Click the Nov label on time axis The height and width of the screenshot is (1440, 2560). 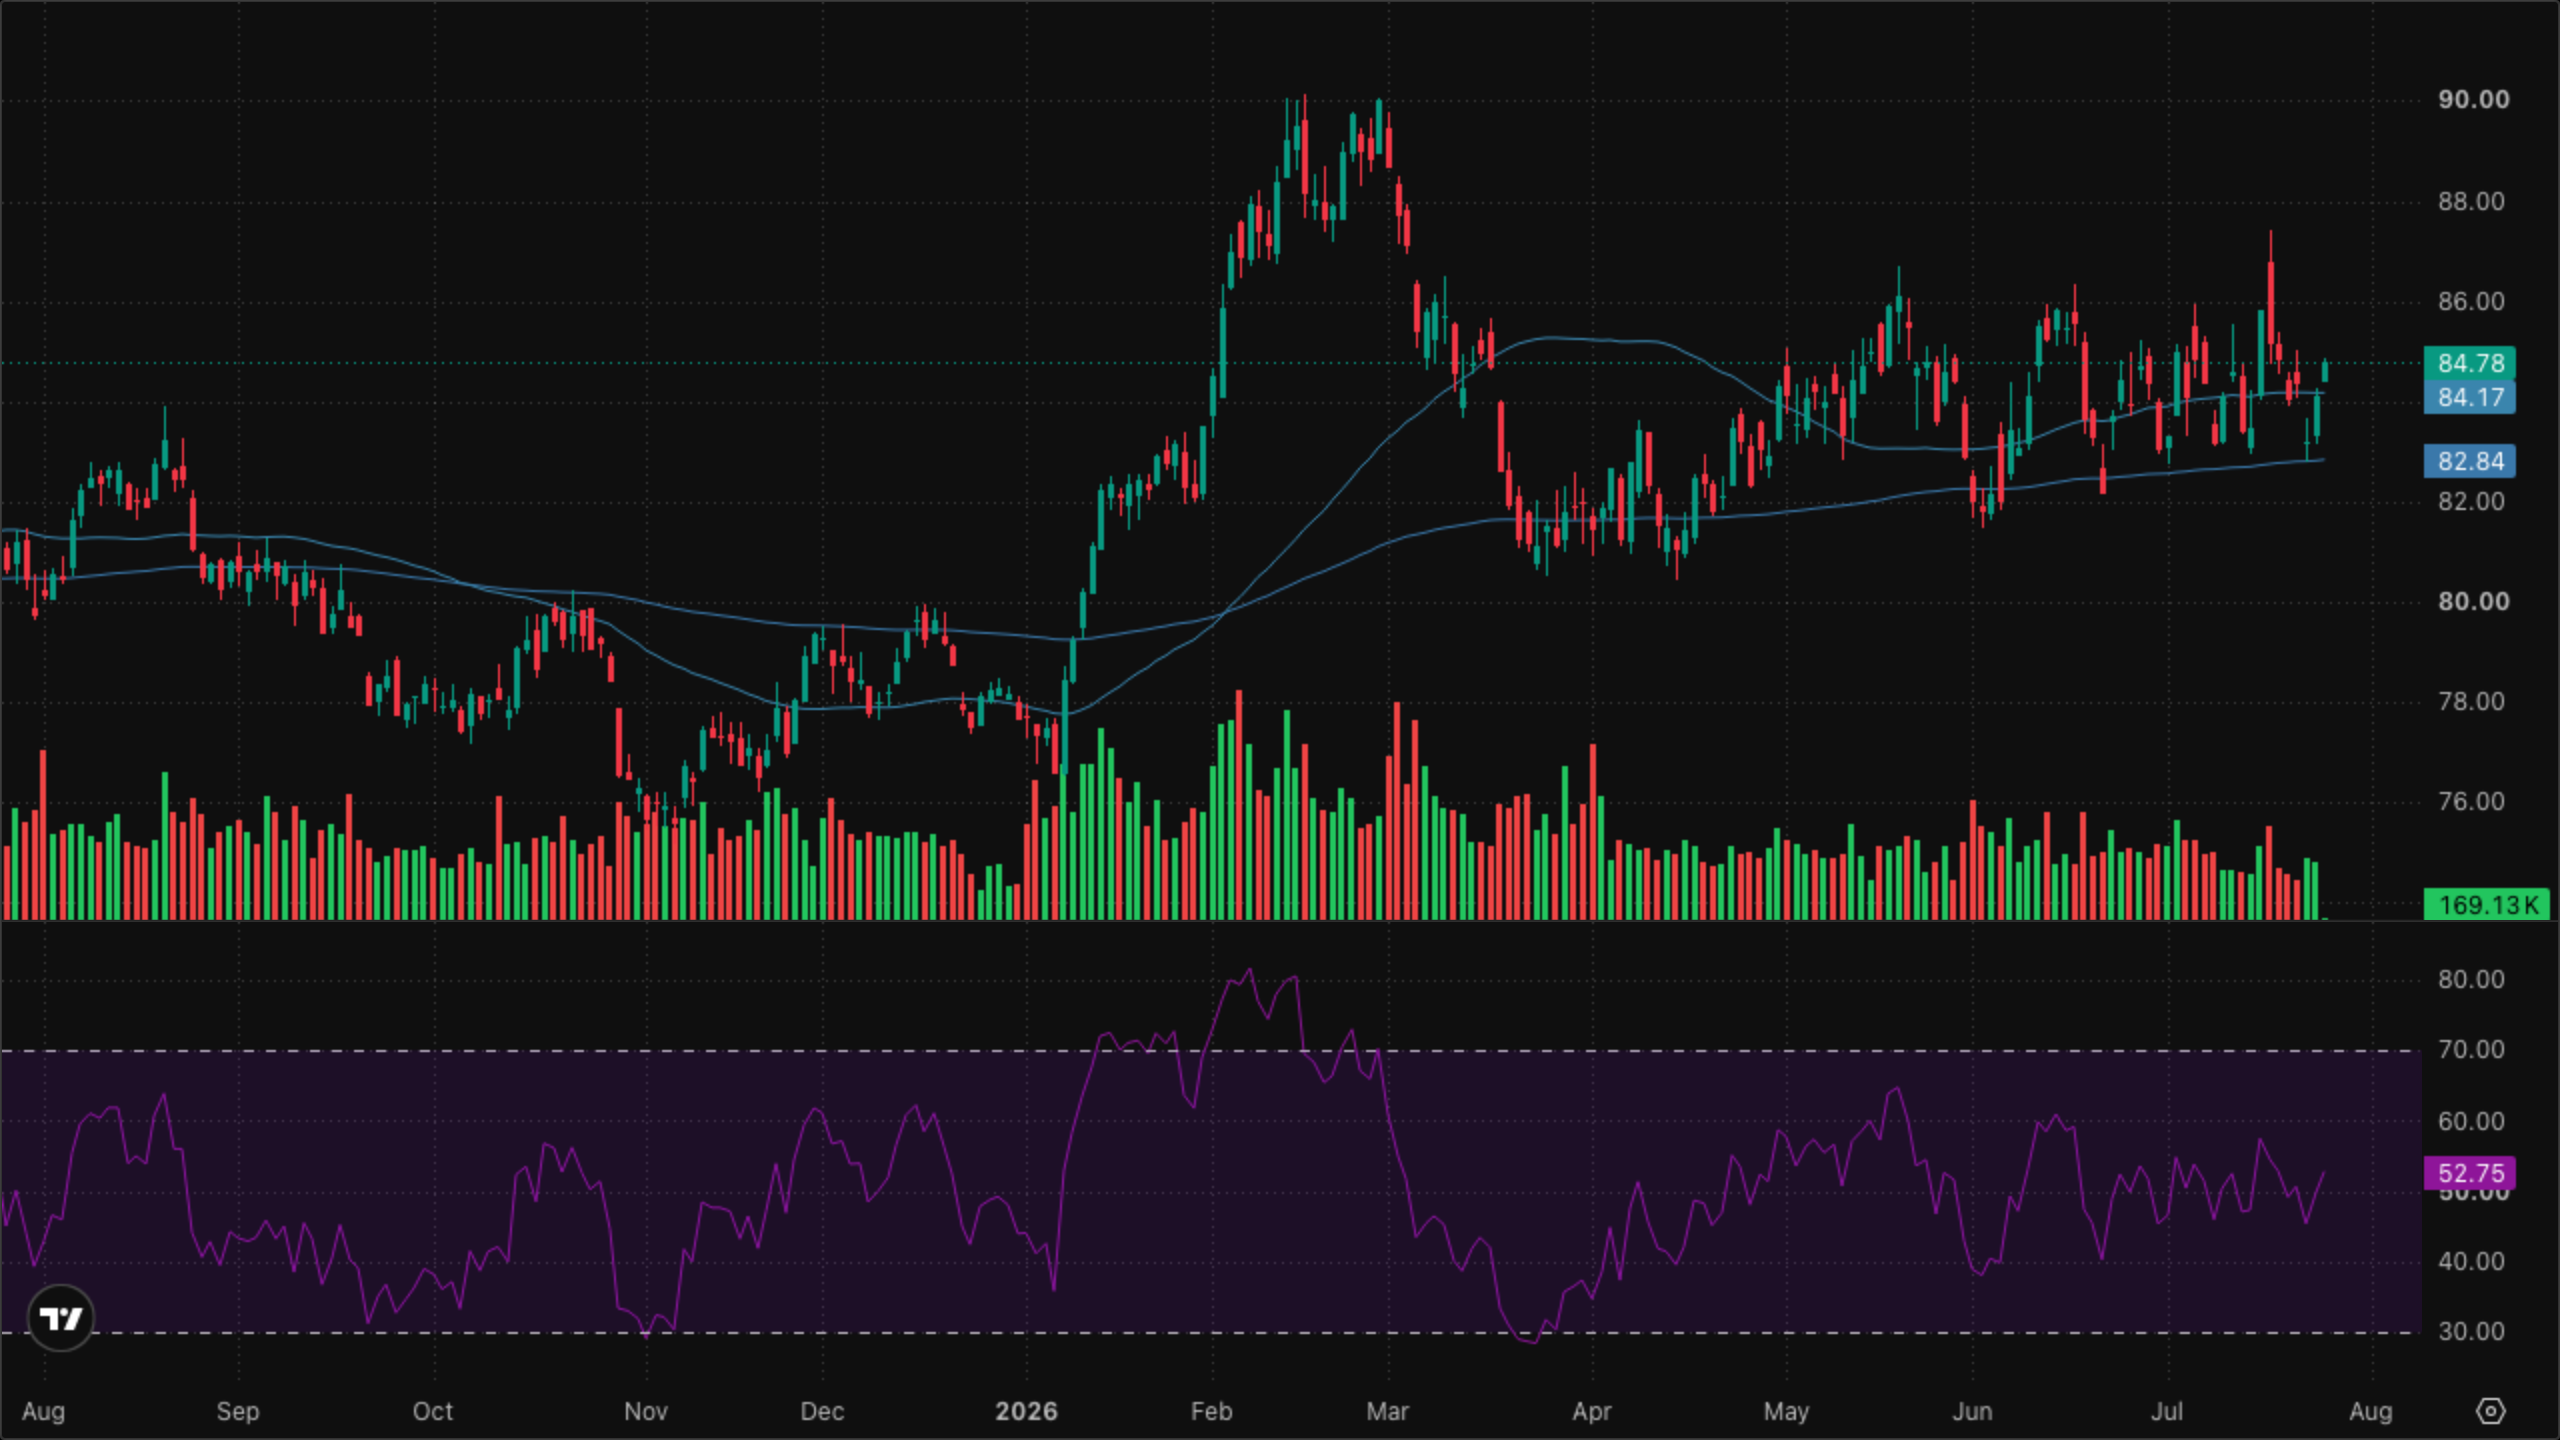click(x=646, y=1411)
